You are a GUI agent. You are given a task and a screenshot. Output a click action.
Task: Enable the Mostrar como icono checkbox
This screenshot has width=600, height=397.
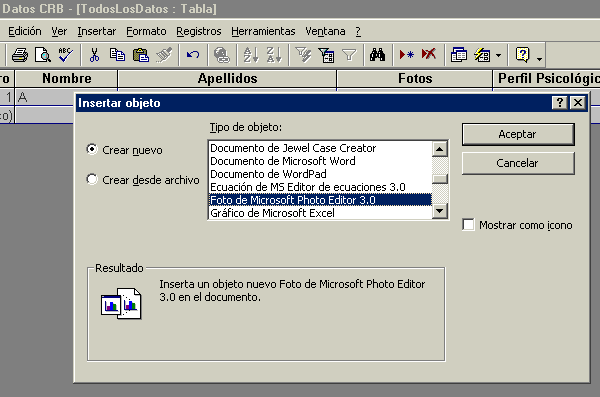468,225
